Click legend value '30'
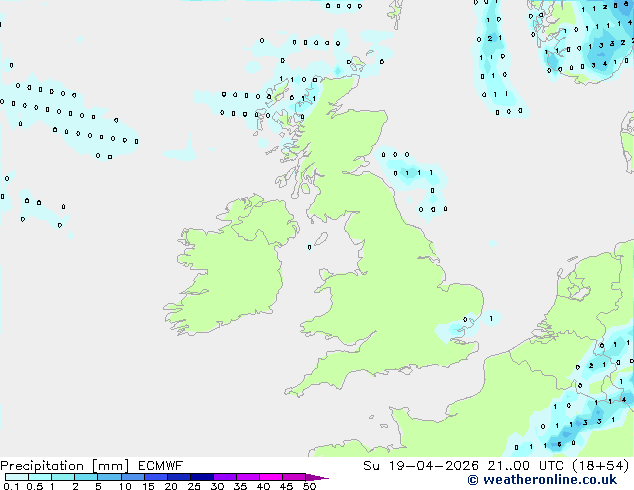 tap(217, 486)
